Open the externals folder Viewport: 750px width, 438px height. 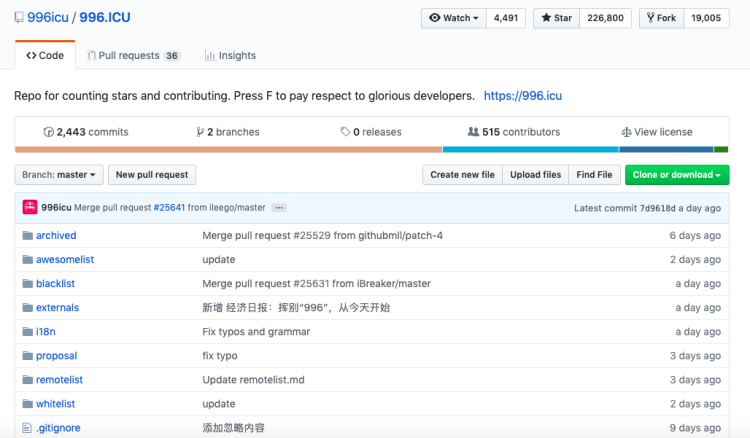click(x=57, y=307)
